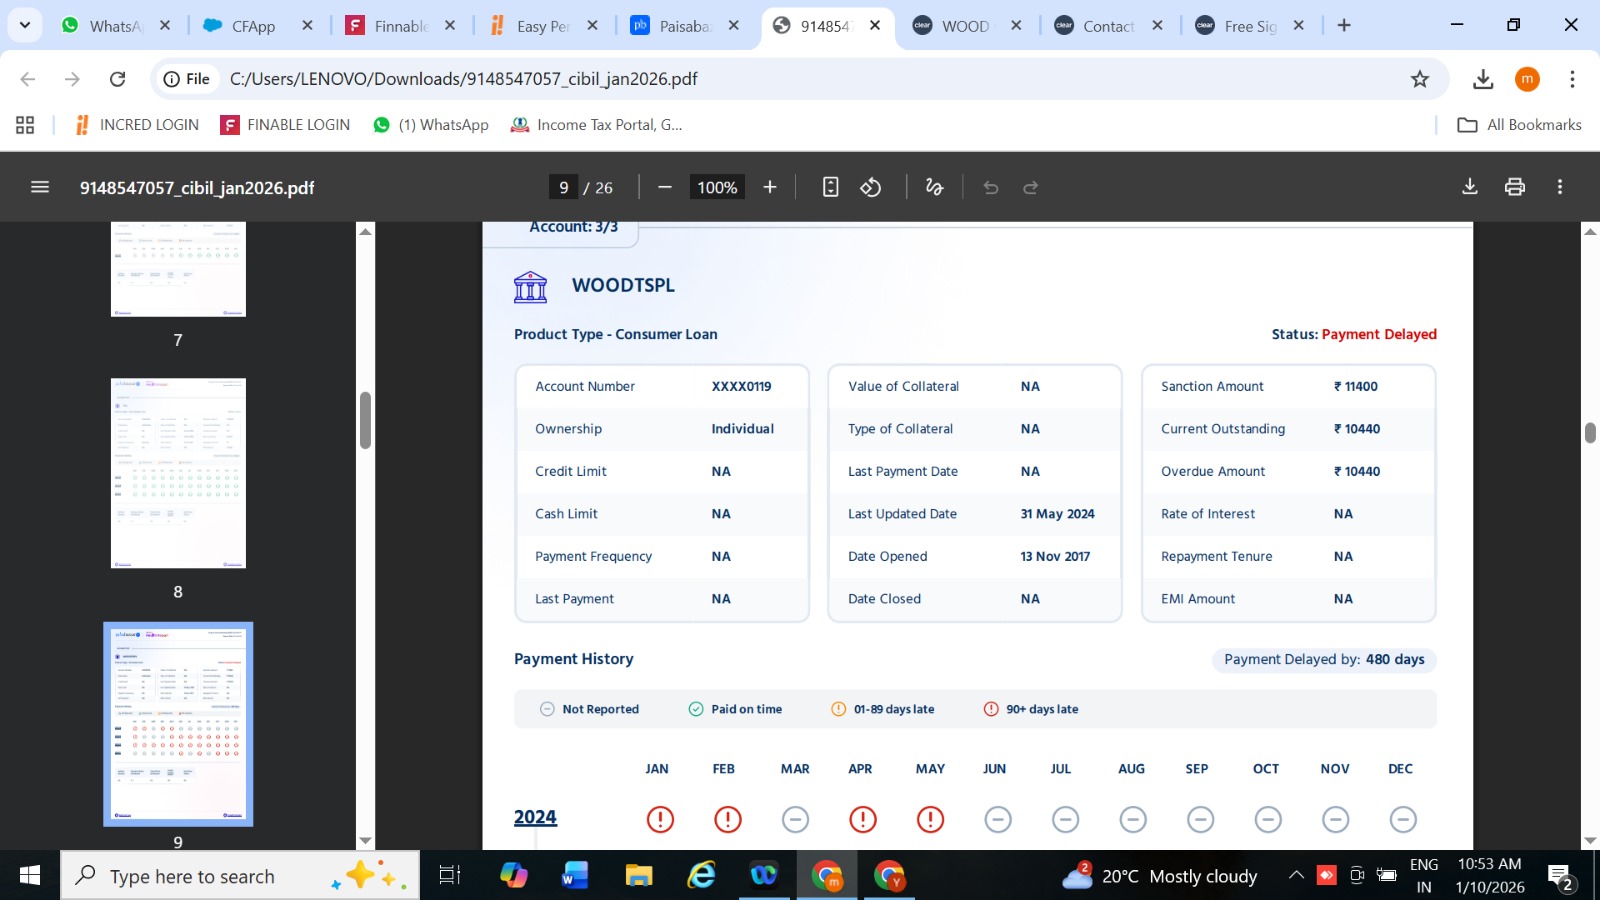
Task: Open Chrome three-dot menu
Action: point(1572,79)
